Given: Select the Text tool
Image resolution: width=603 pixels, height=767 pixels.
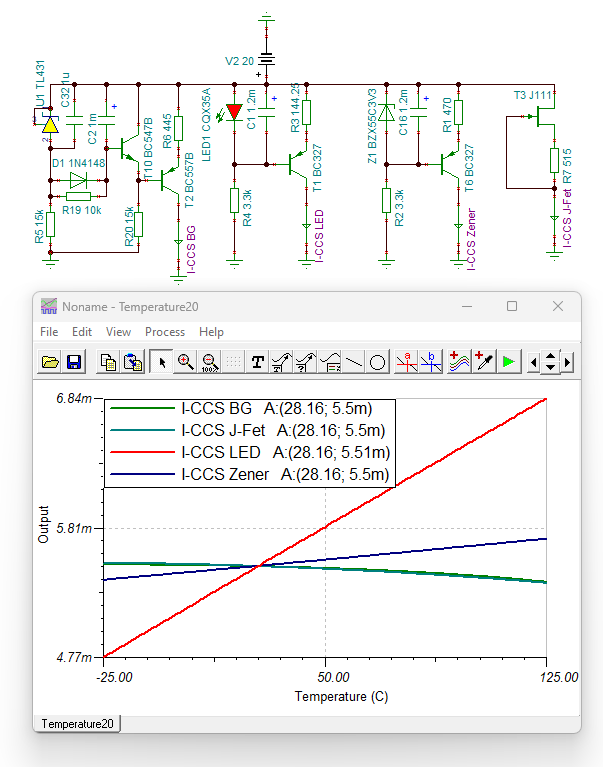Looking at the screenshot, I should click(x=258, y=362).
